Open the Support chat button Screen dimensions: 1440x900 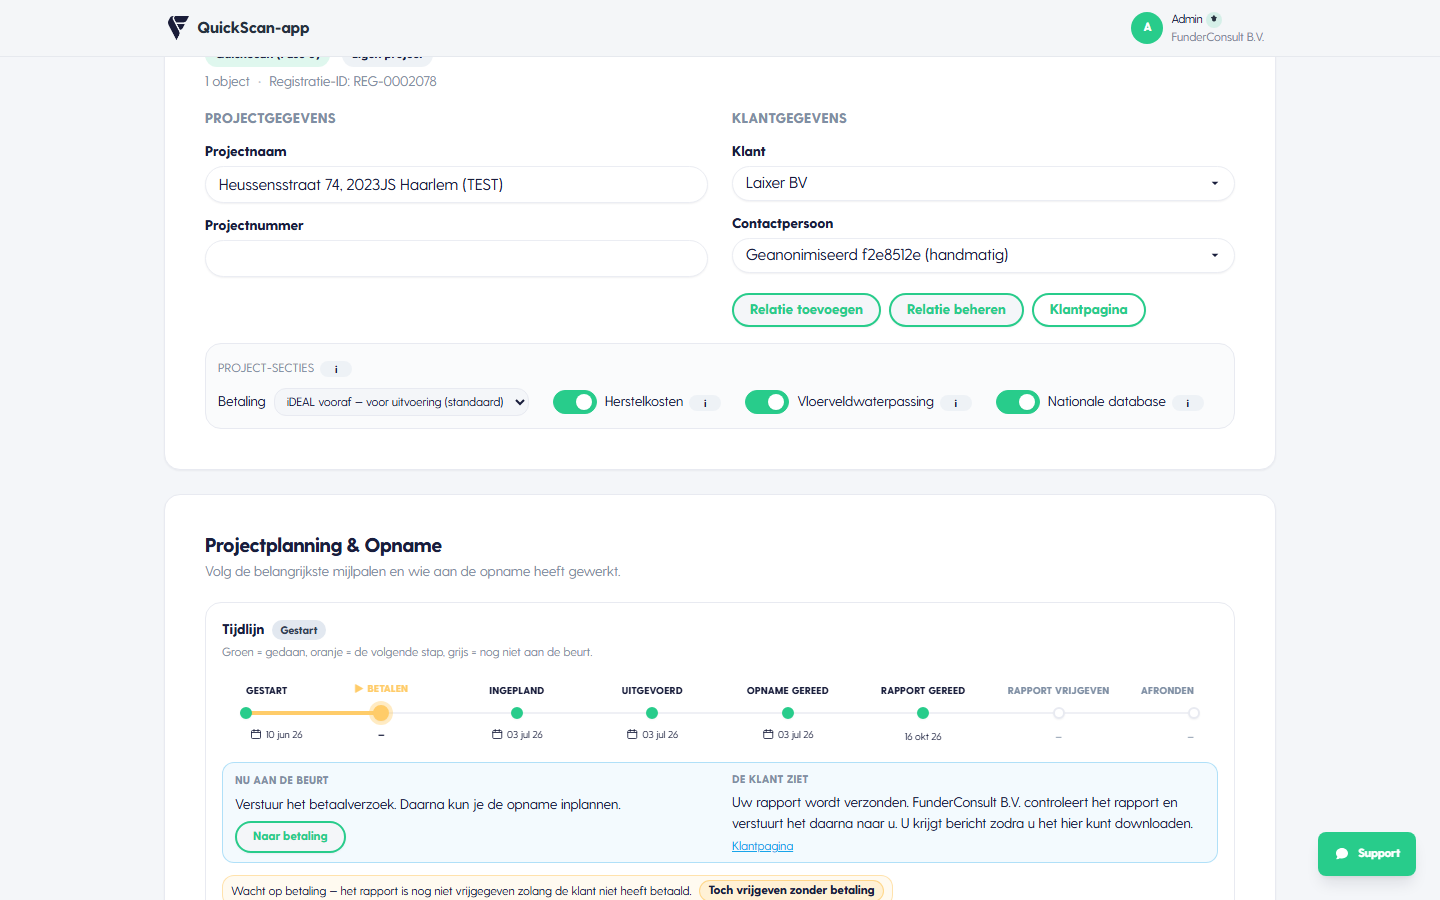click(x=1366, y=854)
